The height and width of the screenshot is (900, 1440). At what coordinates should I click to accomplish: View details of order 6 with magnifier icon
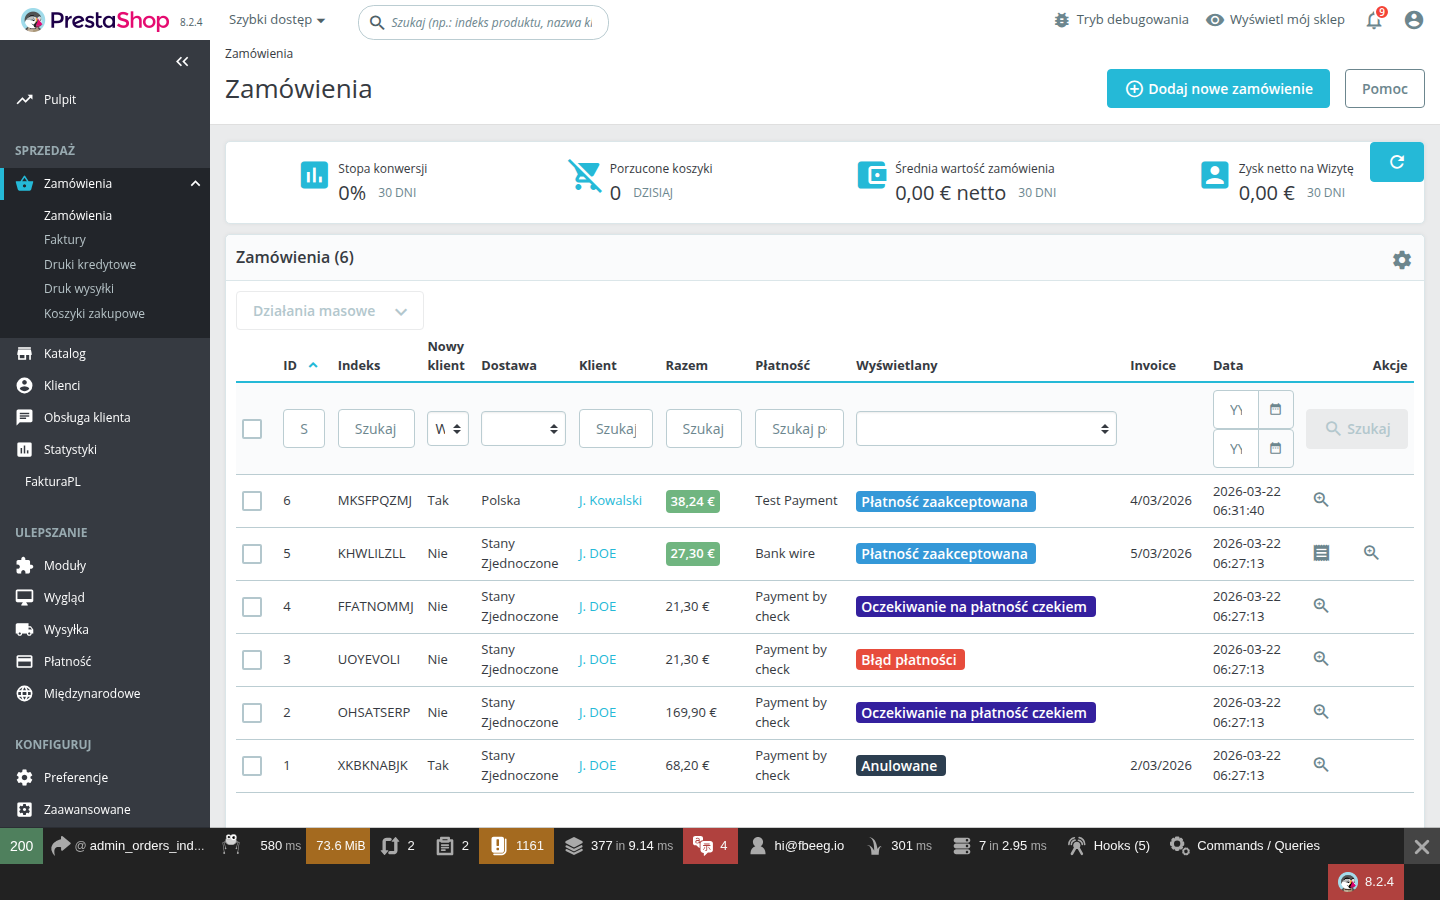tap(1321, 498)
